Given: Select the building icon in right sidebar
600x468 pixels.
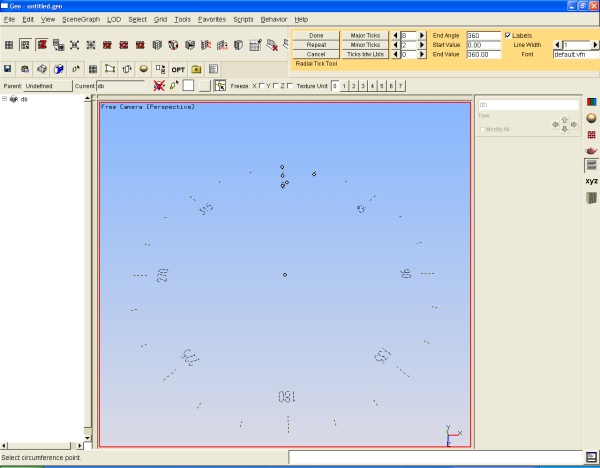Looking at the screenshot, I should click(591, 198).
